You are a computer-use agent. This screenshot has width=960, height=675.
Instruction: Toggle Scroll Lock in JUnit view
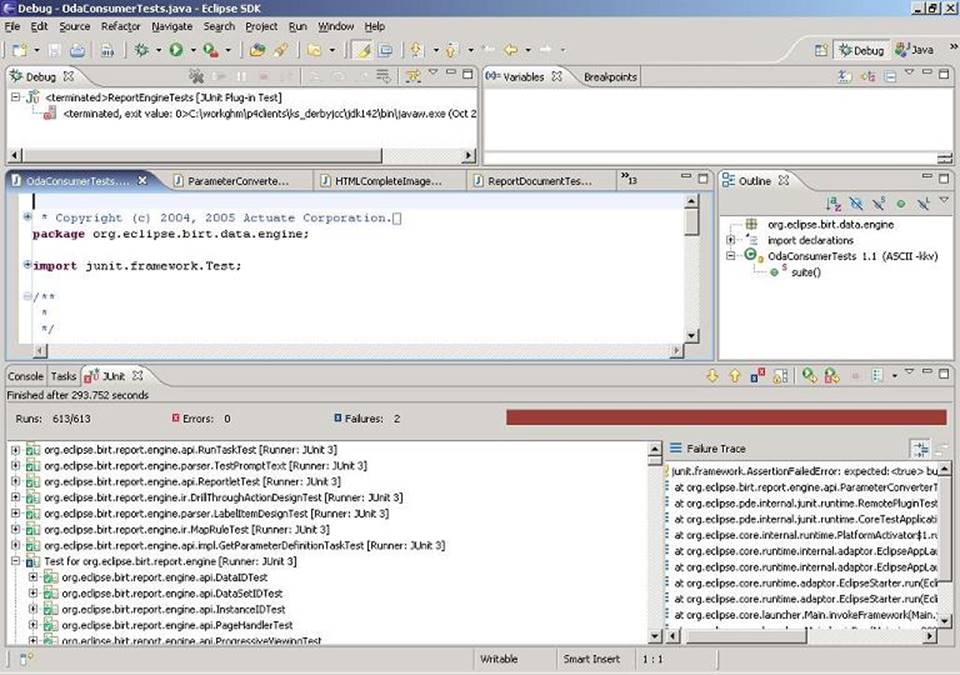coord(780,375)
